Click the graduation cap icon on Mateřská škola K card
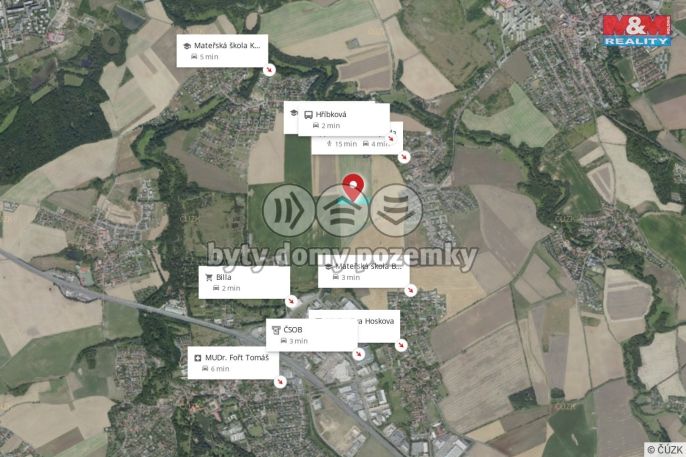The height and width of the screenshot is (457, 686). coord(187,46)
